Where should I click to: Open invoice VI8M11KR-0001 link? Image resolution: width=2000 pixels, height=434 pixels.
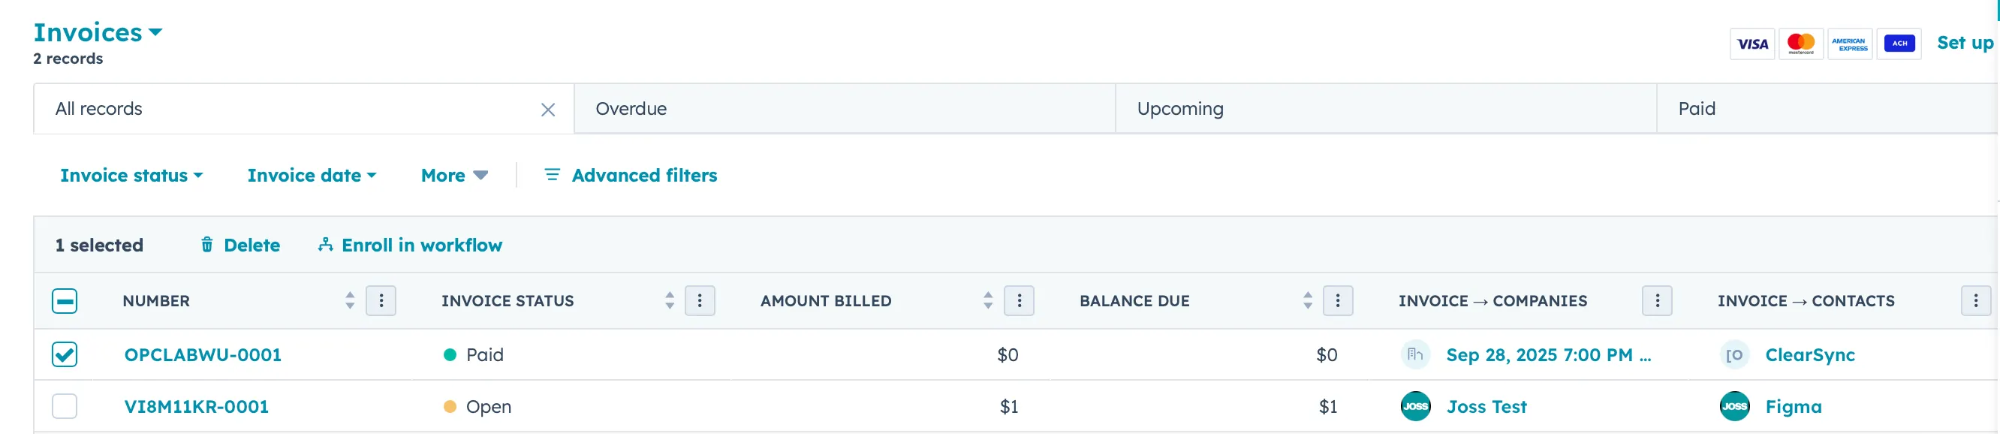(x=196, y=407)
